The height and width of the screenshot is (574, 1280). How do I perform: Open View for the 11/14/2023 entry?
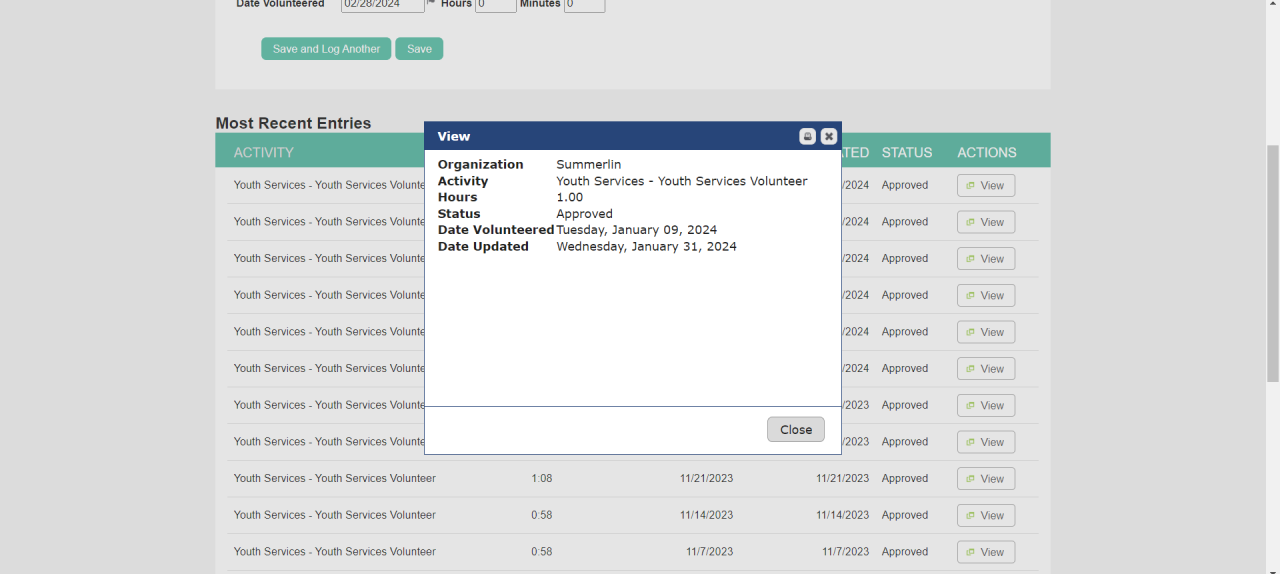(x=986, y=515)
